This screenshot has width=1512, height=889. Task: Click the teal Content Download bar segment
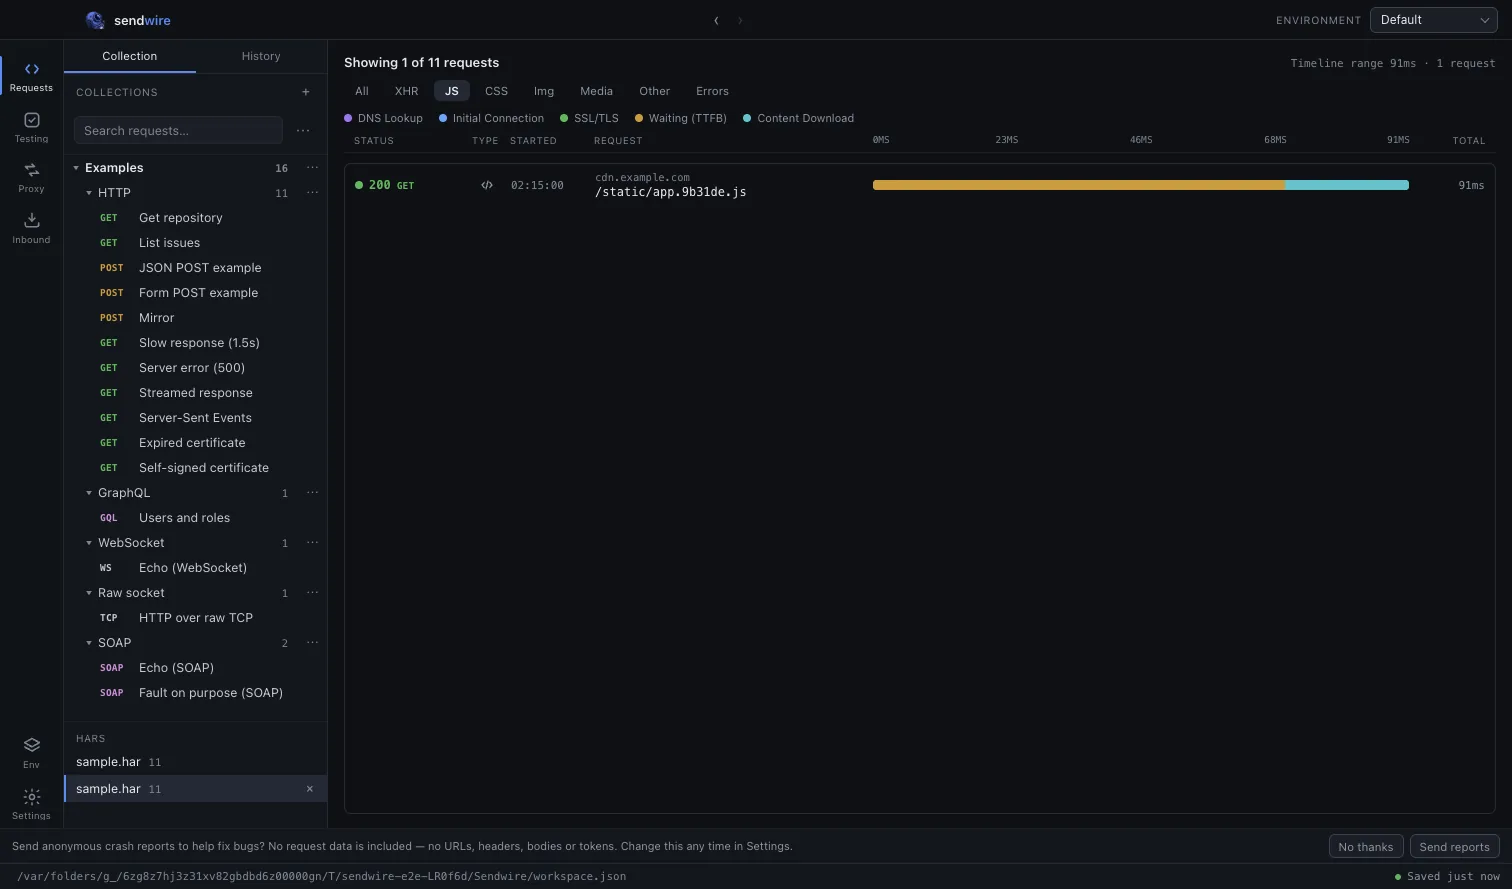(1347, 185)
